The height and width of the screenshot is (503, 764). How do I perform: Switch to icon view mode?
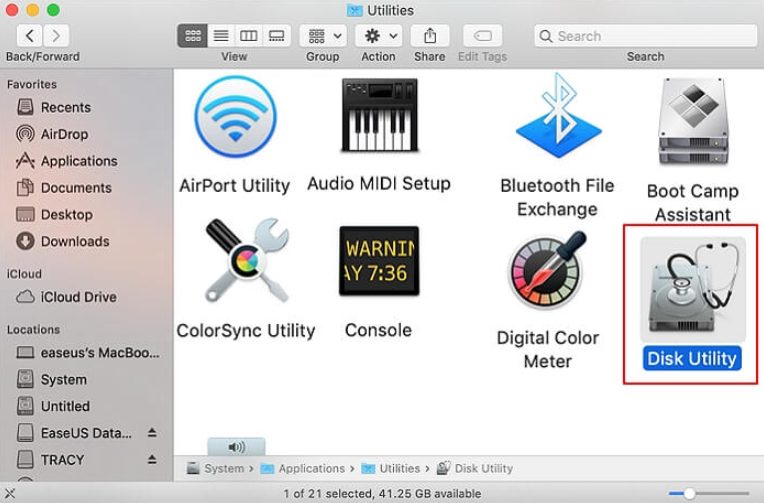192,36
